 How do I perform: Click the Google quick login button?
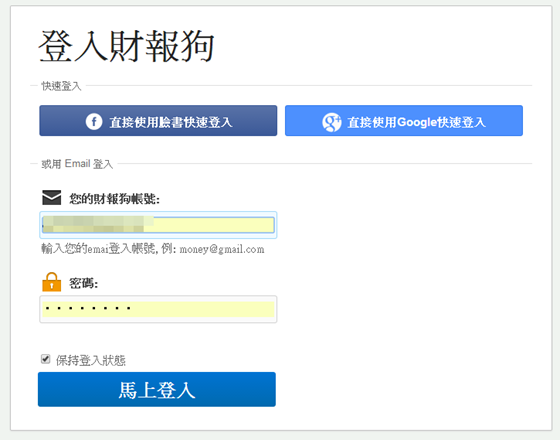(404, 121)
